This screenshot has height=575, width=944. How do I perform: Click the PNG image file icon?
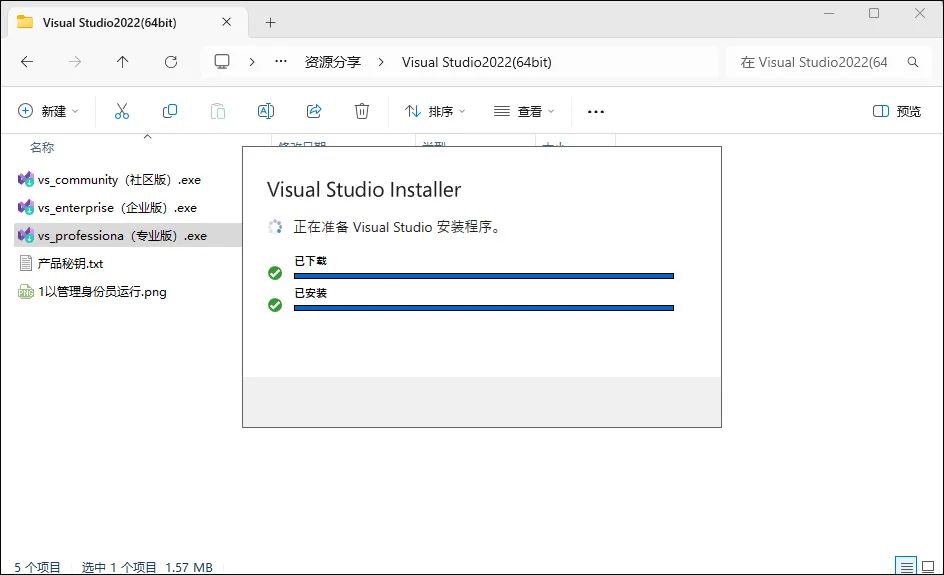(x=26, y=291)
